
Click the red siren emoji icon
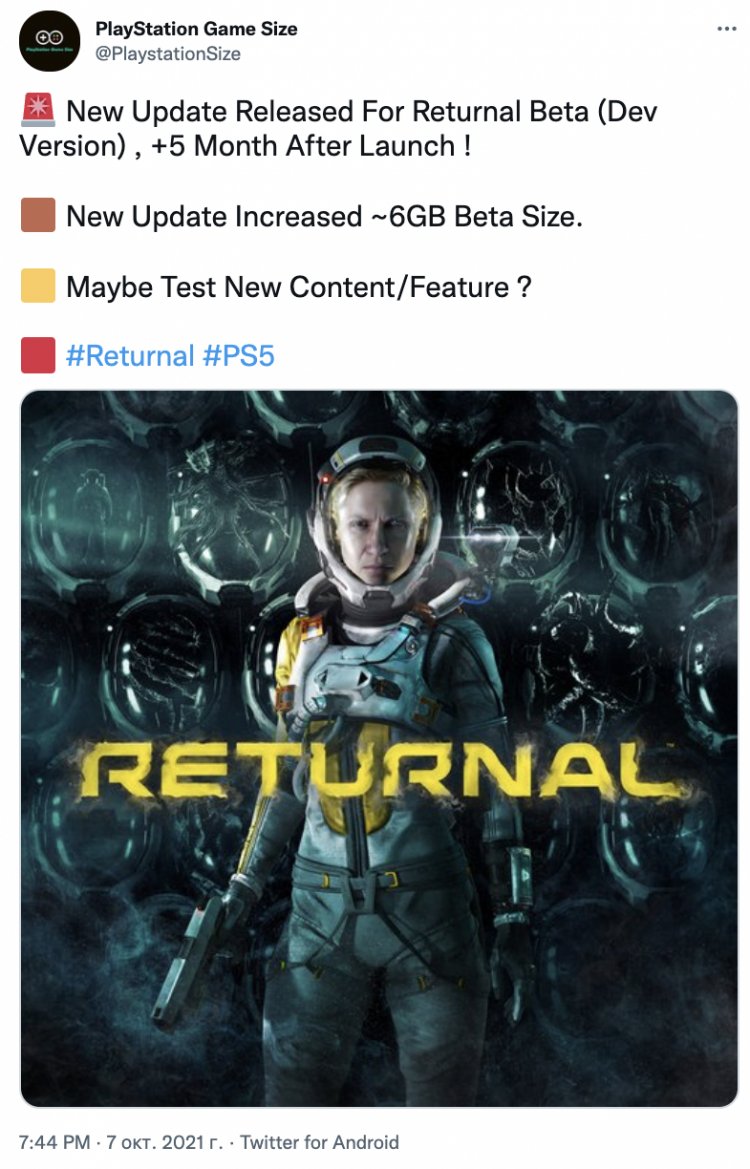pyautogui.click(x=37, y=110)
